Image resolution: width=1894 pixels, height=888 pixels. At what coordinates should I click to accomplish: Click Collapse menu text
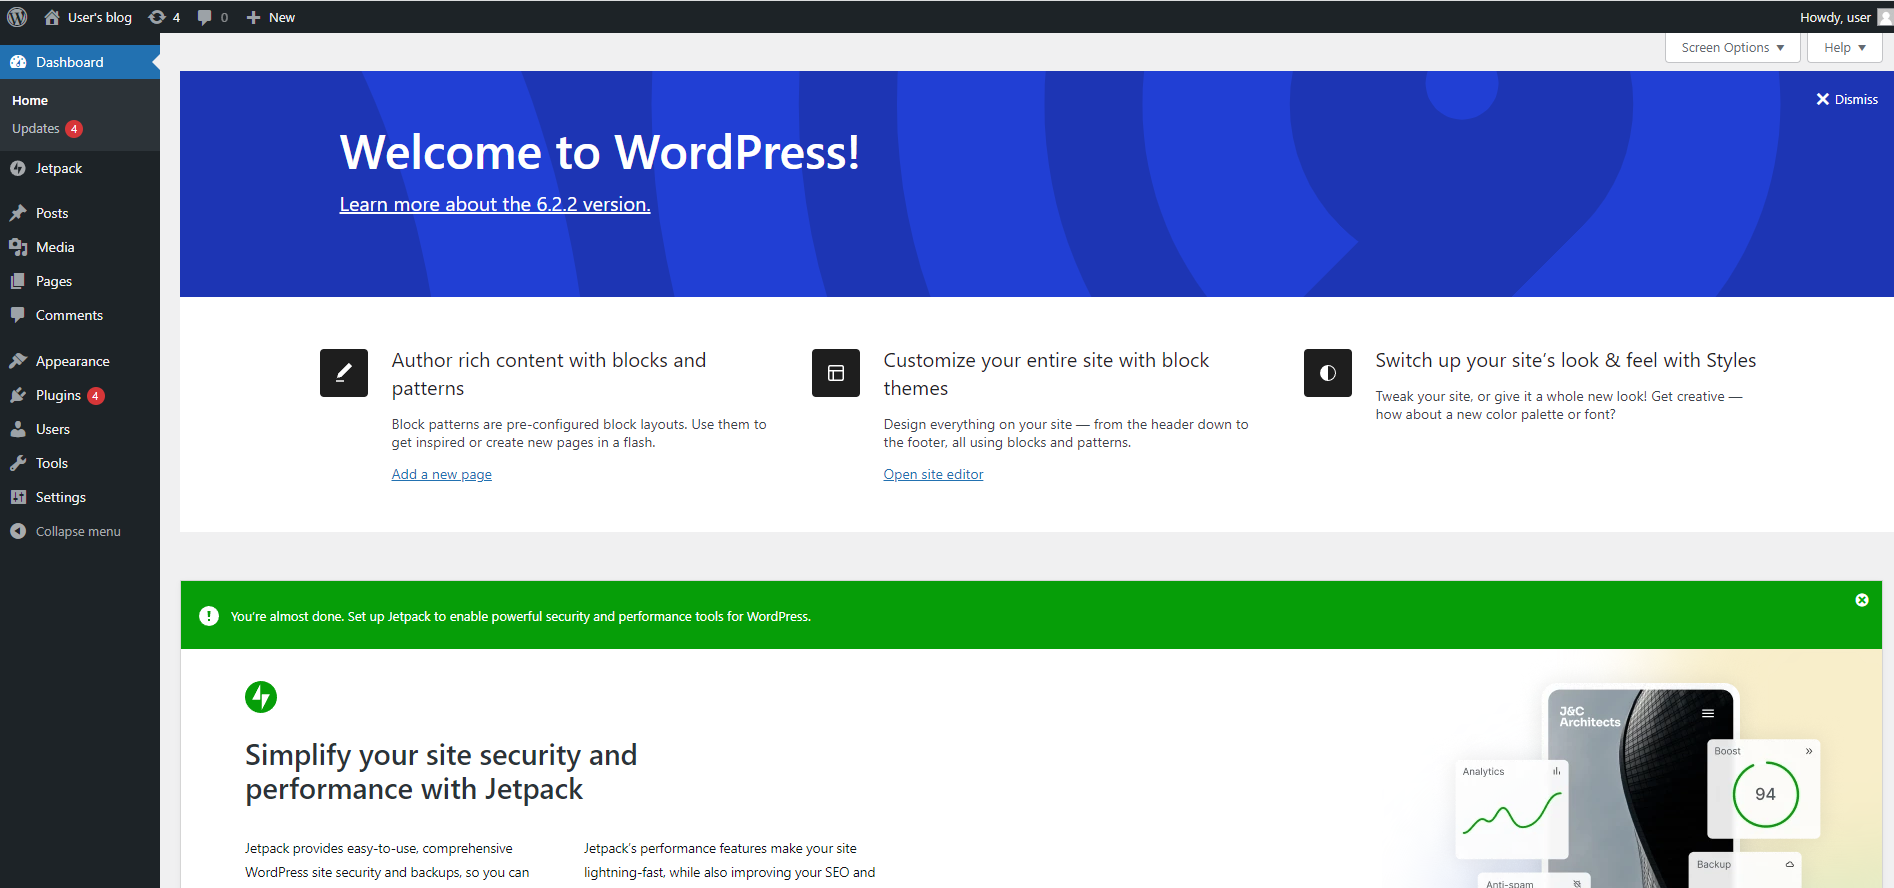(78, 531)
